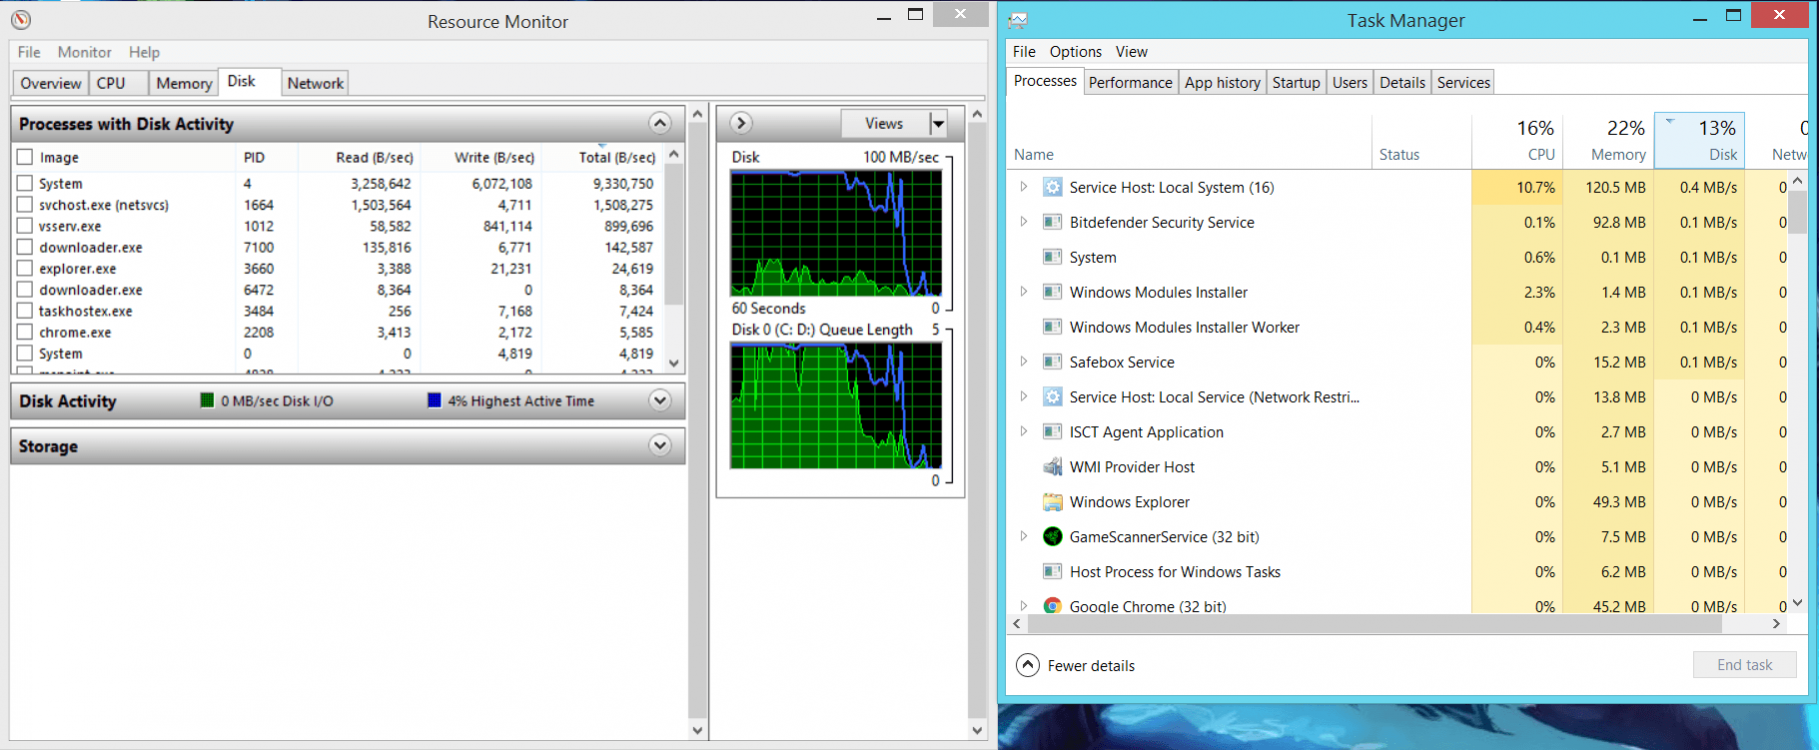Open Task Manager Options menu
This screenshot has width=1819, height=750.
point(1075,51)
